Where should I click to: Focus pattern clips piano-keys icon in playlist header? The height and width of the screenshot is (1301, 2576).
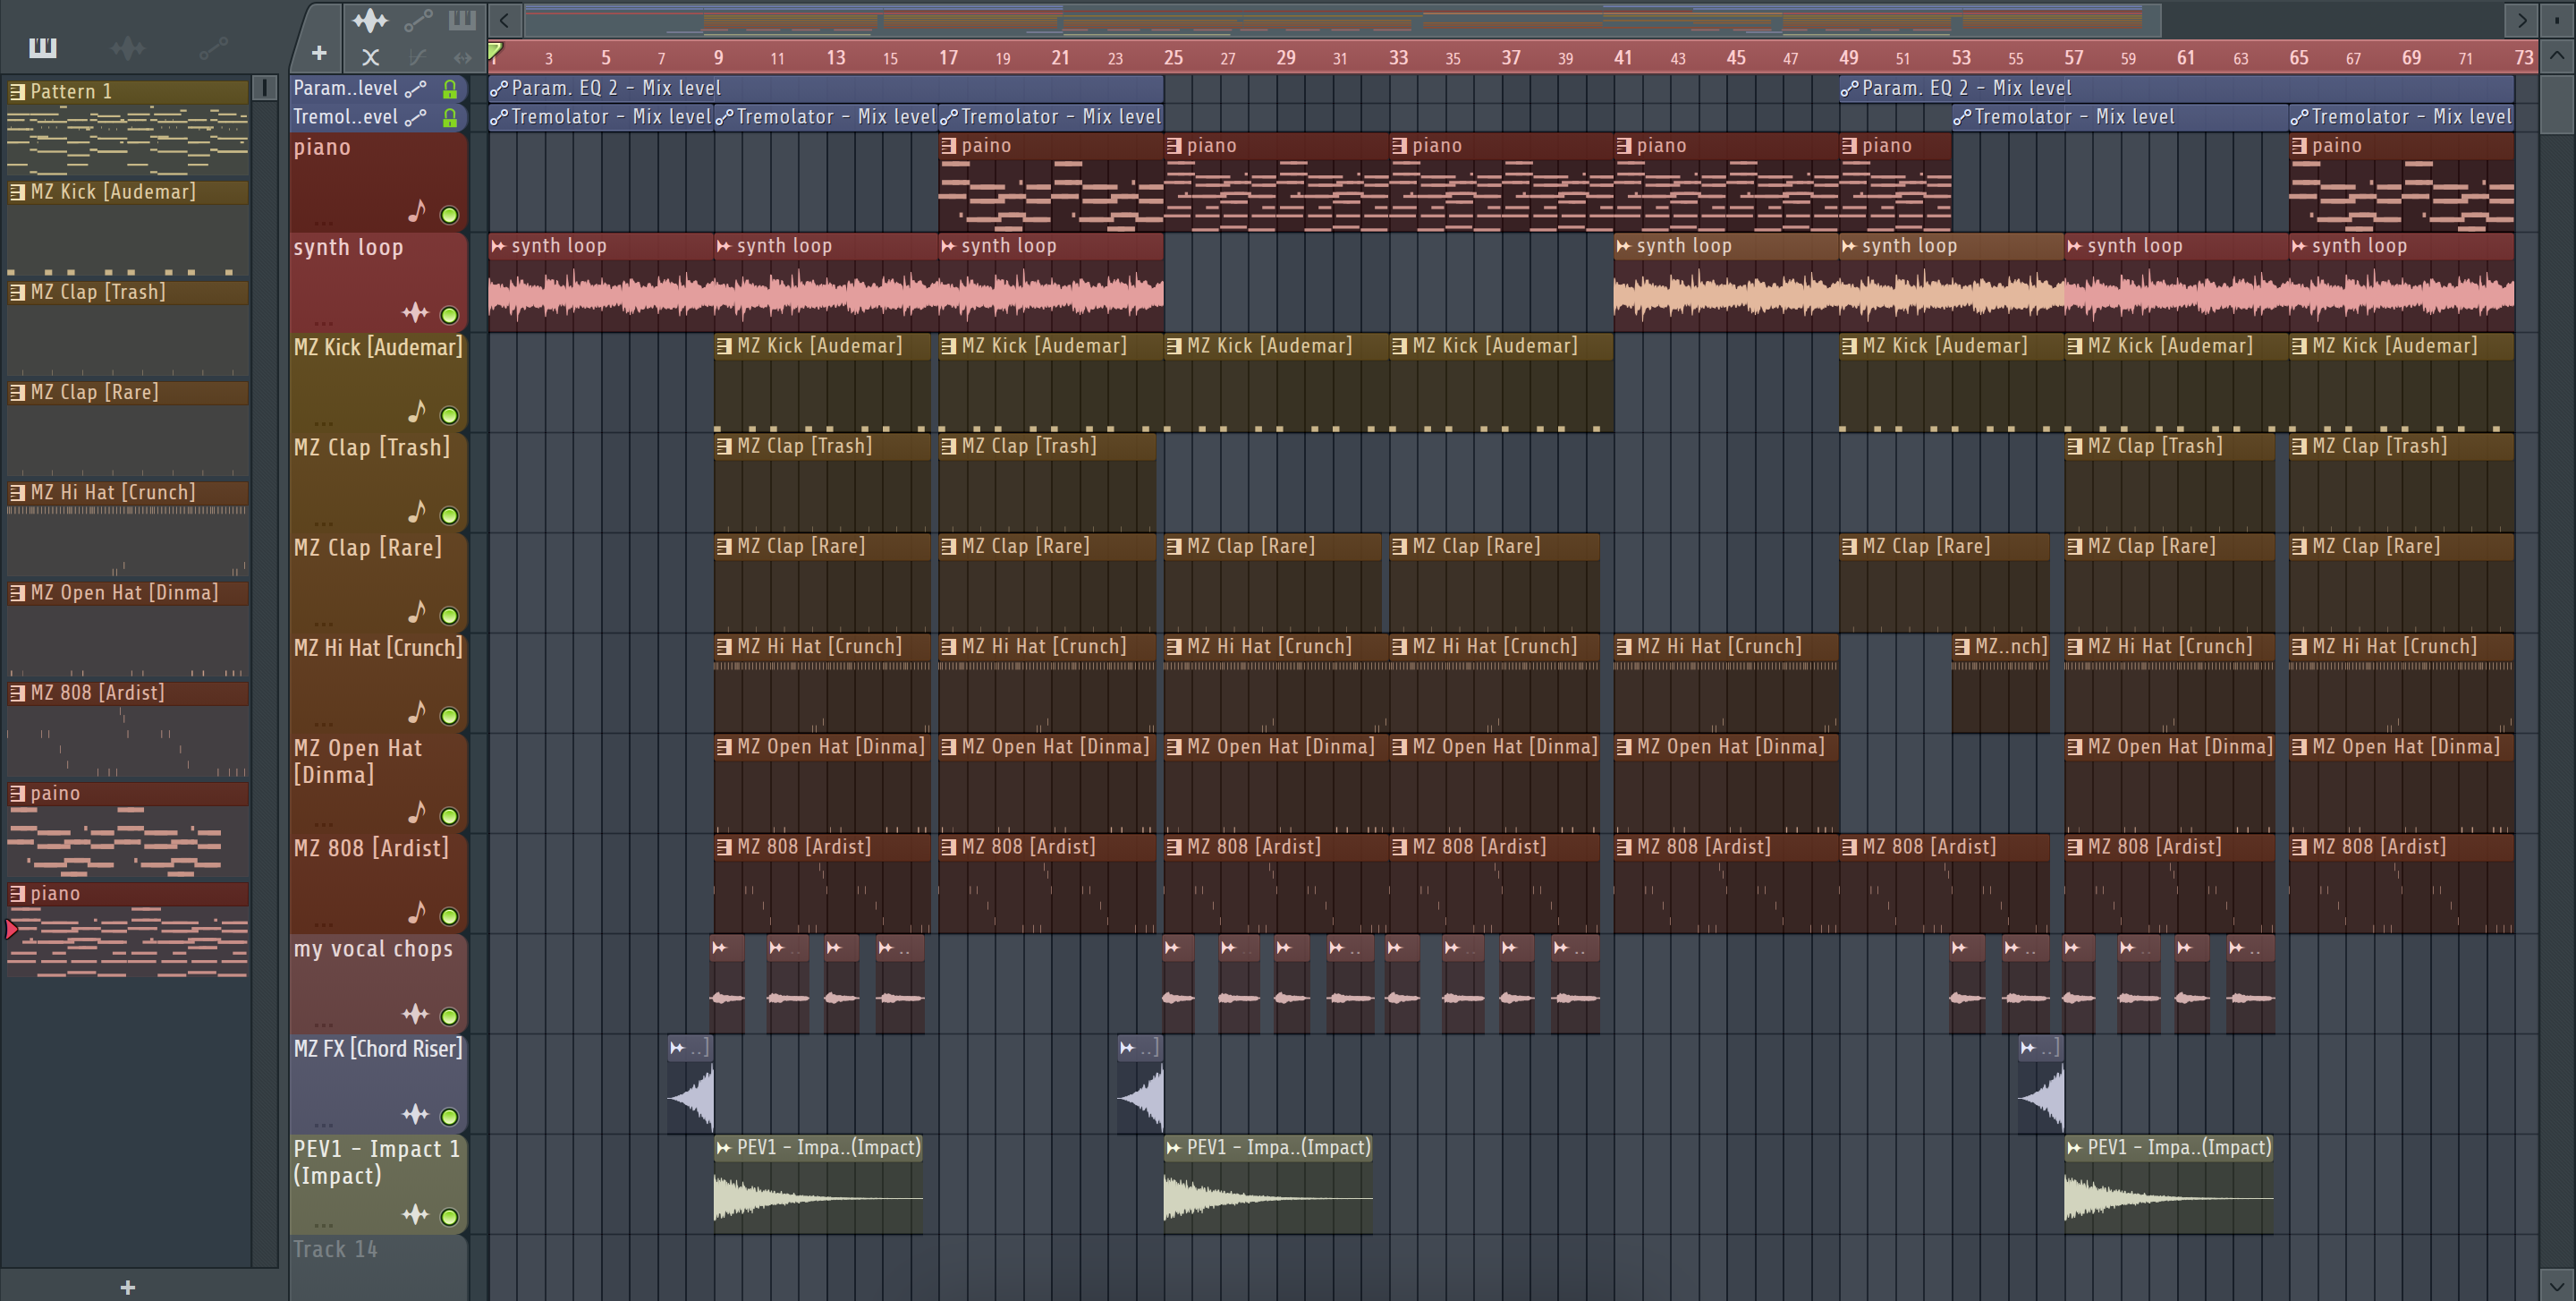click(x=462, y=20)
